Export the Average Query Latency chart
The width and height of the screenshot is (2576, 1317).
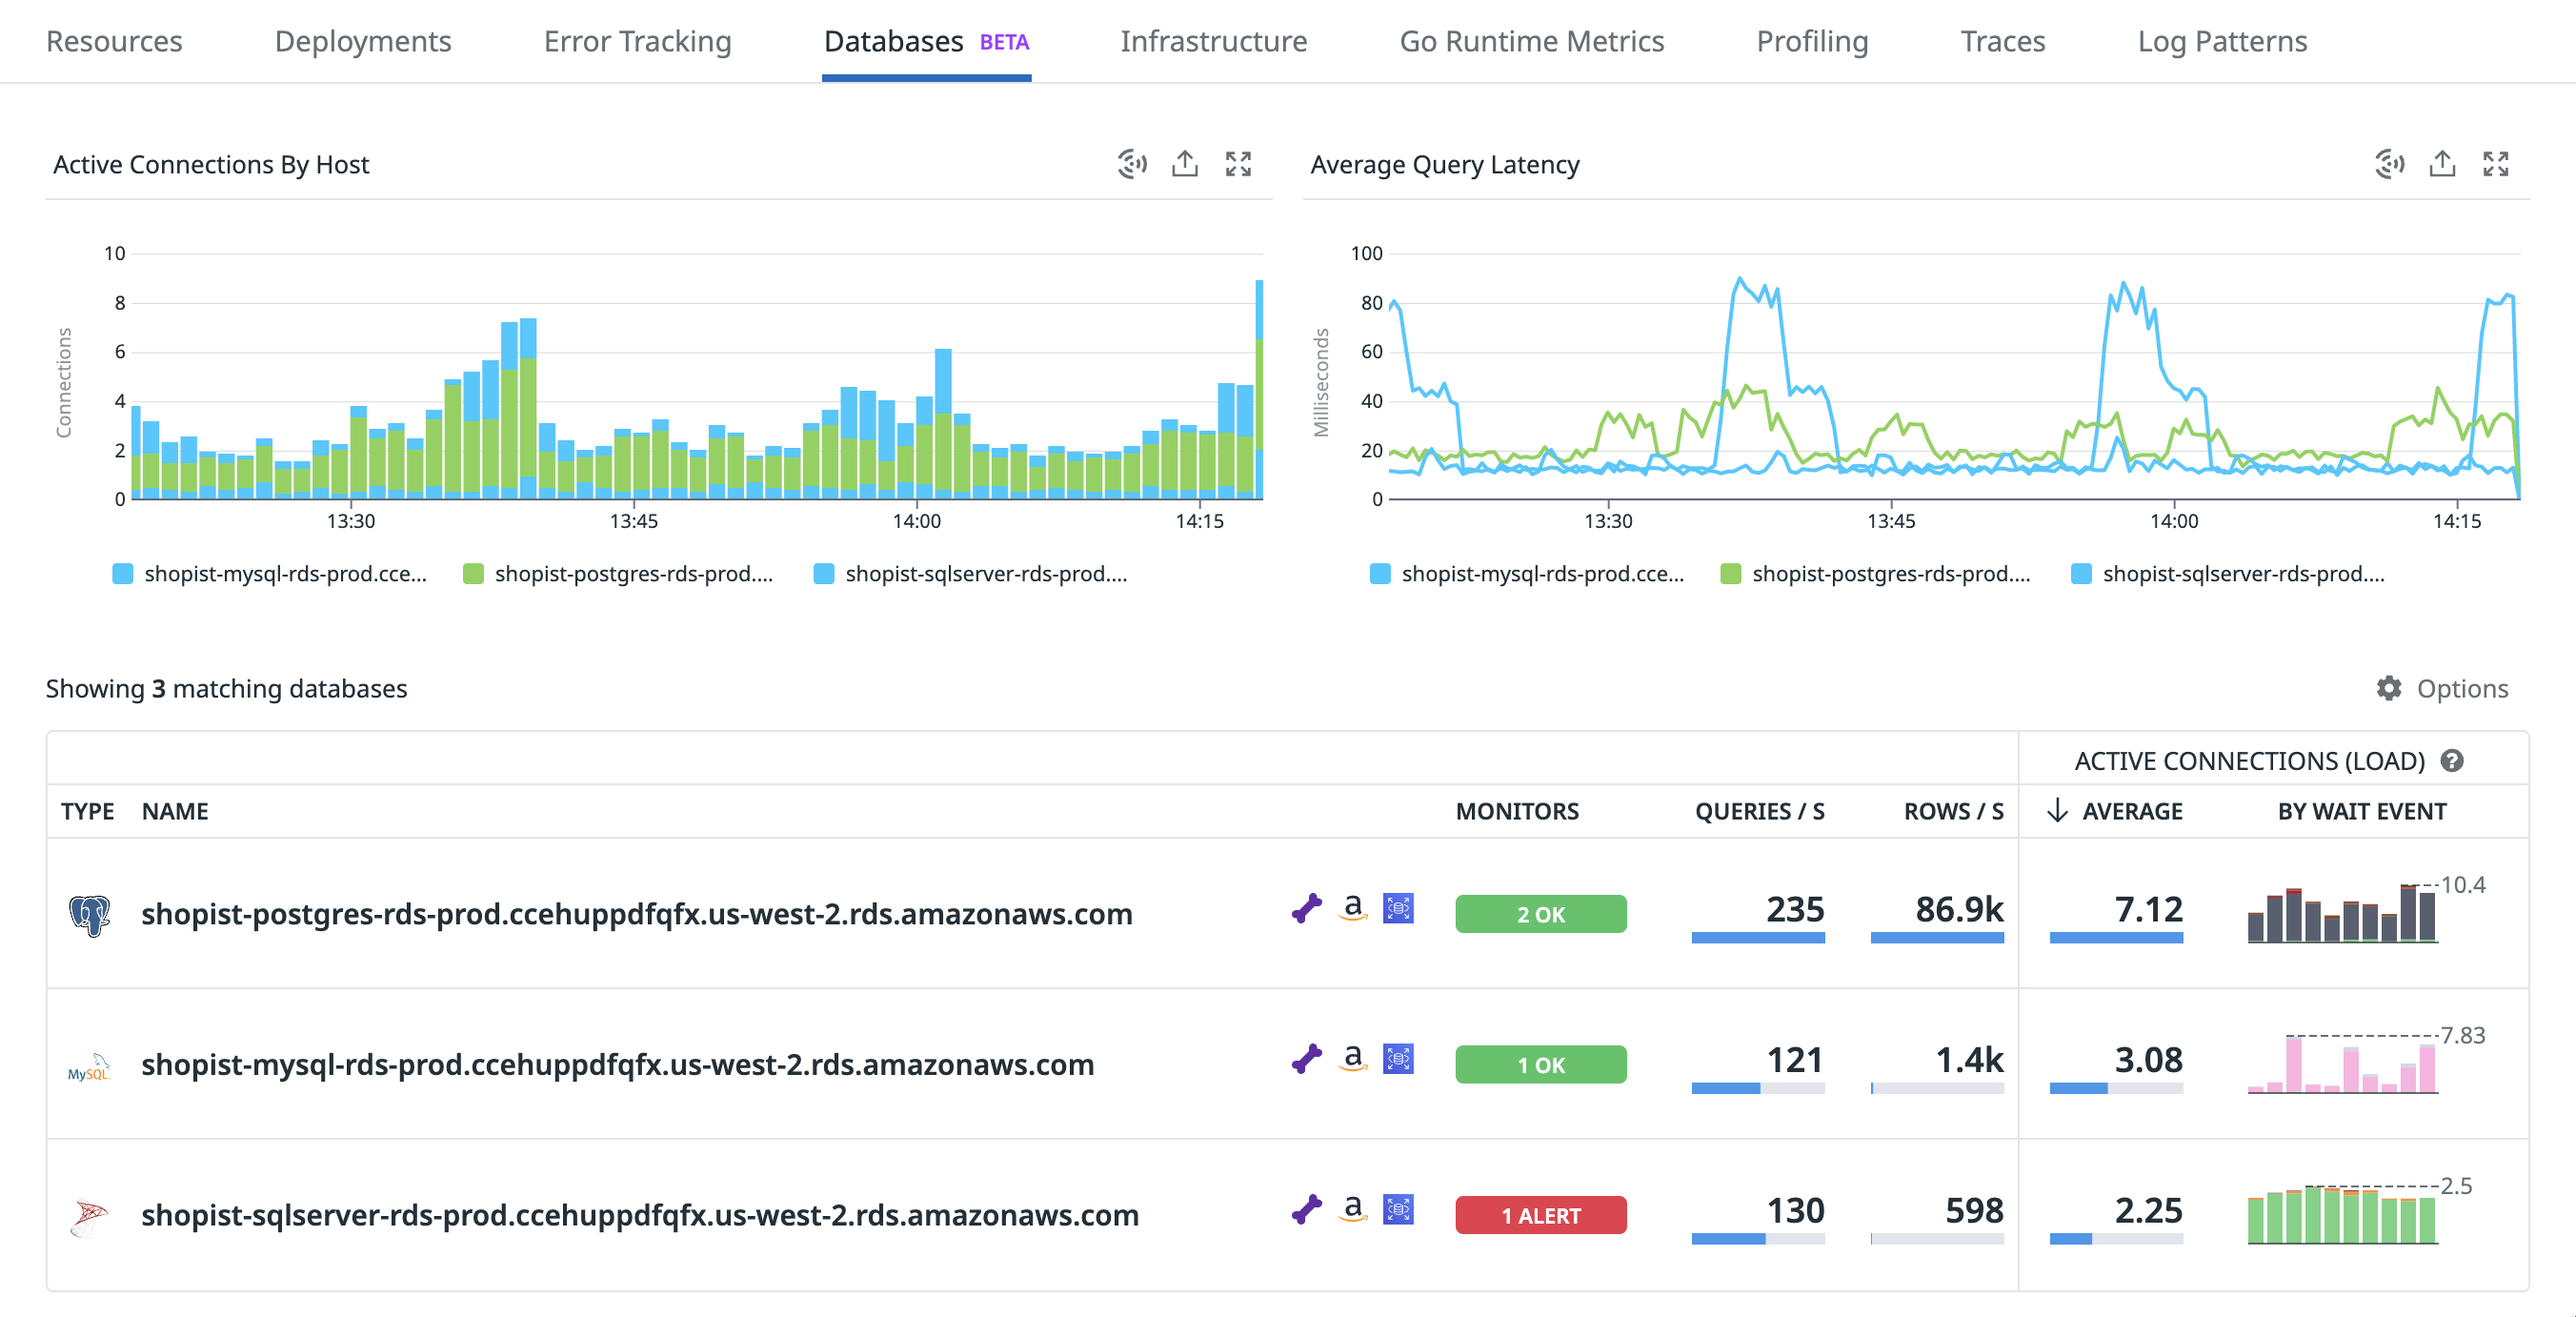(x=2441, y=163)
